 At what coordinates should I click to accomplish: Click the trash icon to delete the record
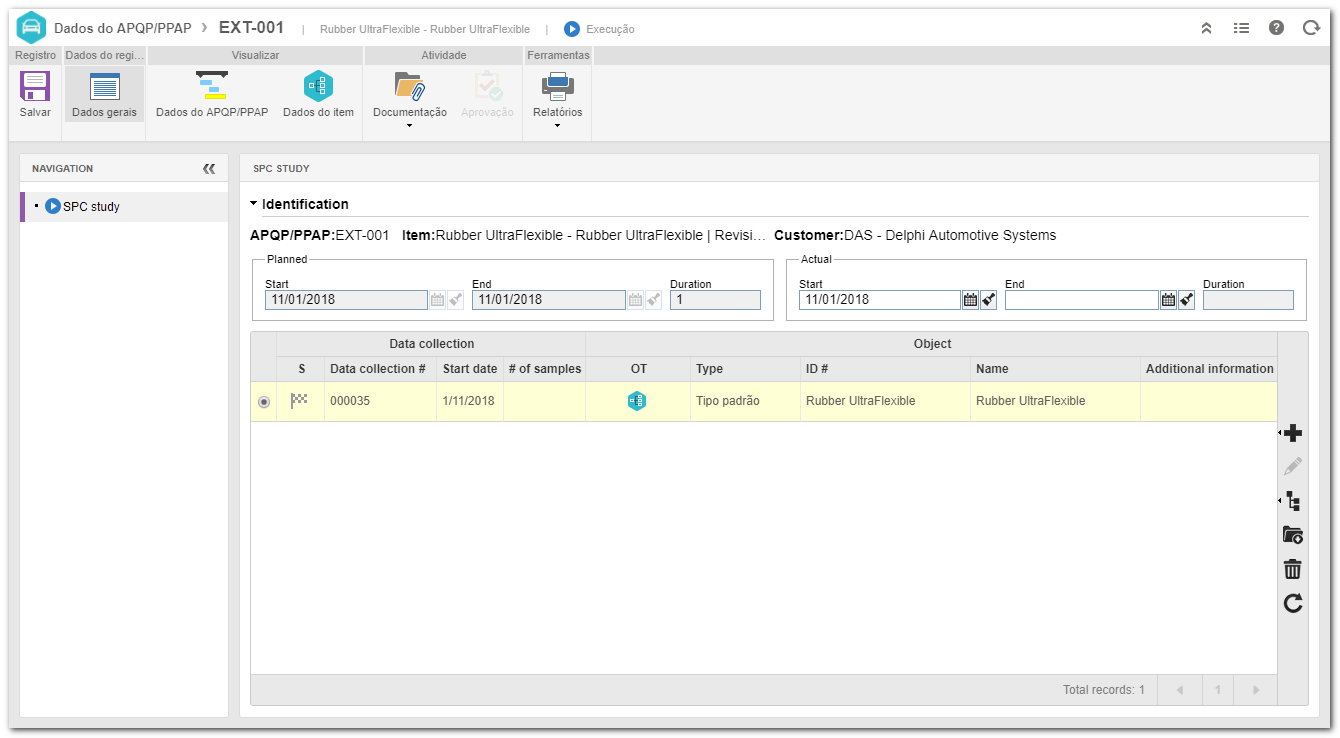pos(1293,569)
